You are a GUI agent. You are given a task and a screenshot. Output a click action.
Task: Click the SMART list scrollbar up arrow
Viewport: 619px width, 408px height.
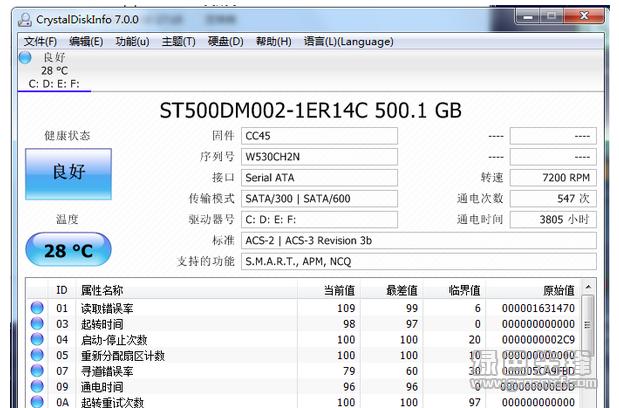(588, 287)
